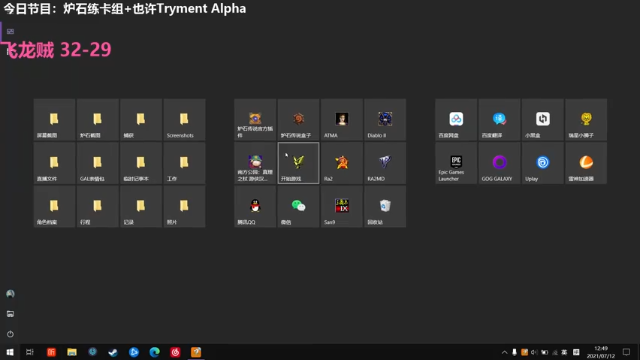The width and height of the screenshot is (640, 360).
Task: Launch the South Park 南方公园 game tile
Action: click(x=255, y=163)
